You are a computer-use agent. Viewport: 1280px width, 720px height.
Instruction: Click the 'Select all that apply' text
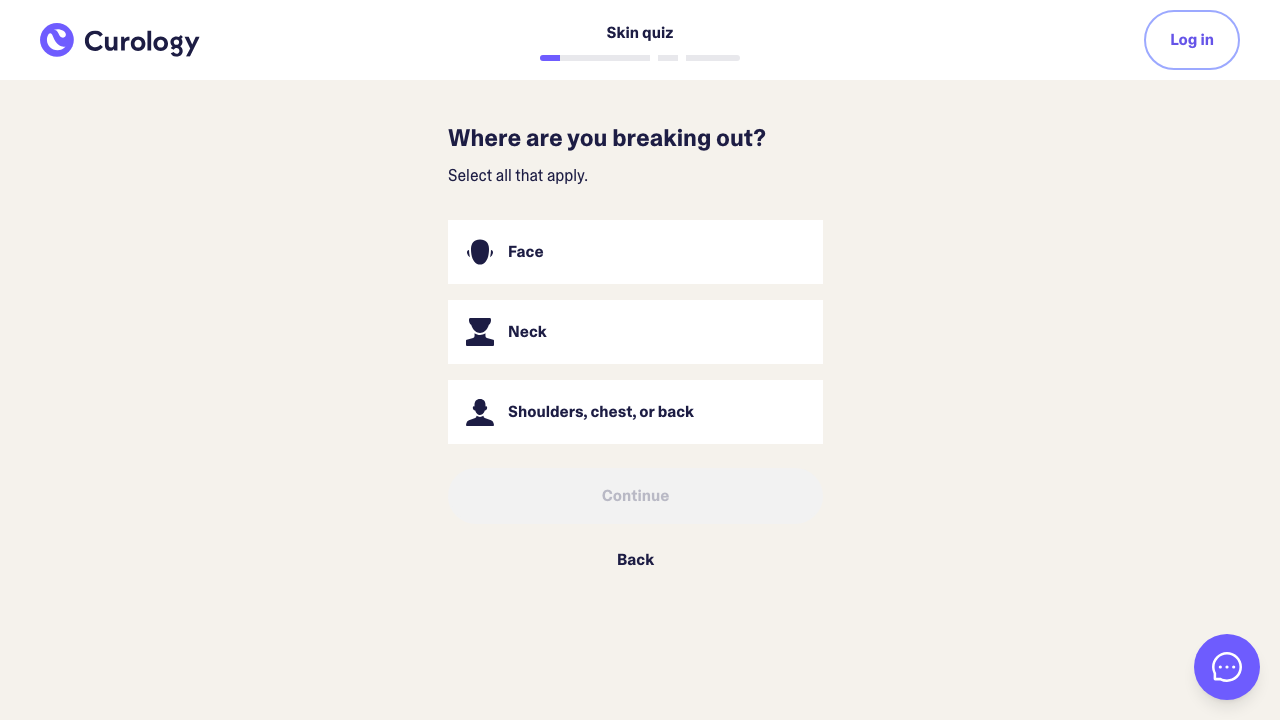click(518, 176)
